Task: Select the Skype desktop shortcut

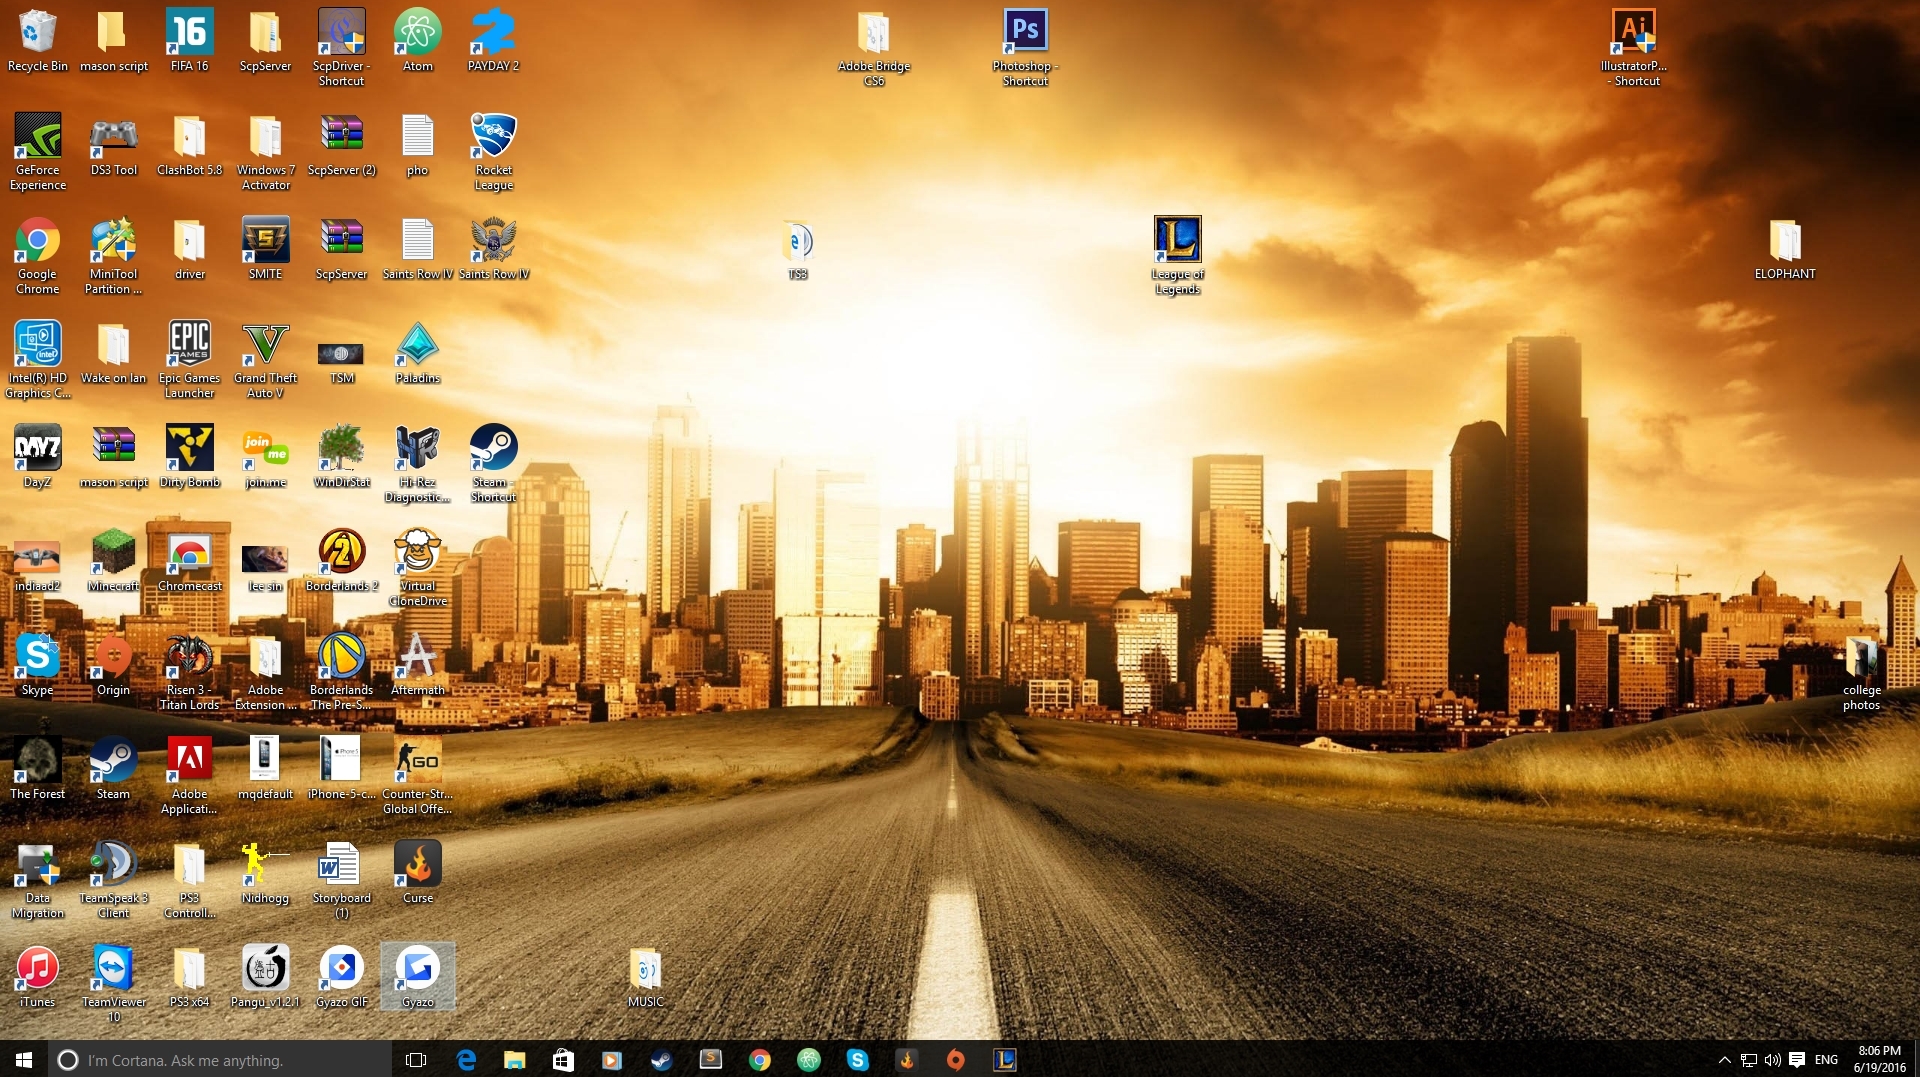Action: 37,665
